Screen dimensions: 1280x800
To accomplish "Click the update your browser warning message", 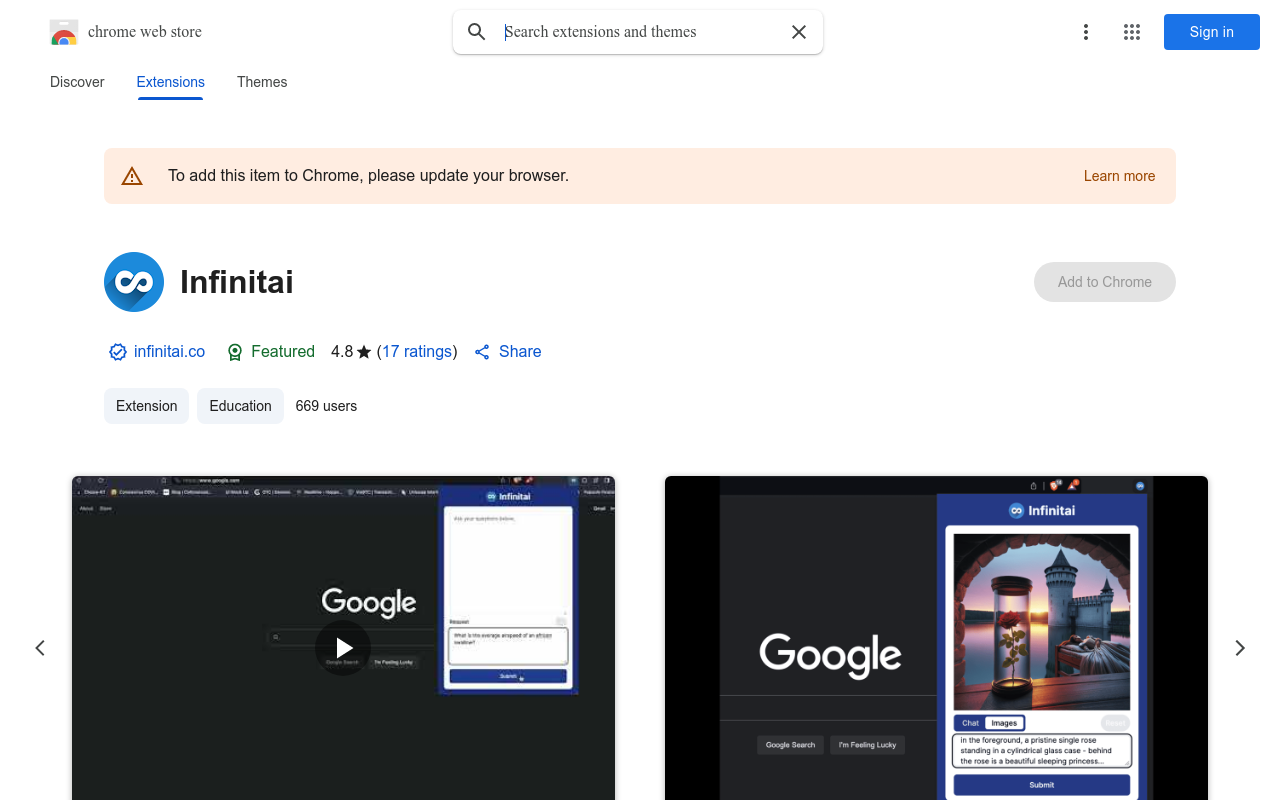I will (368, 176).
